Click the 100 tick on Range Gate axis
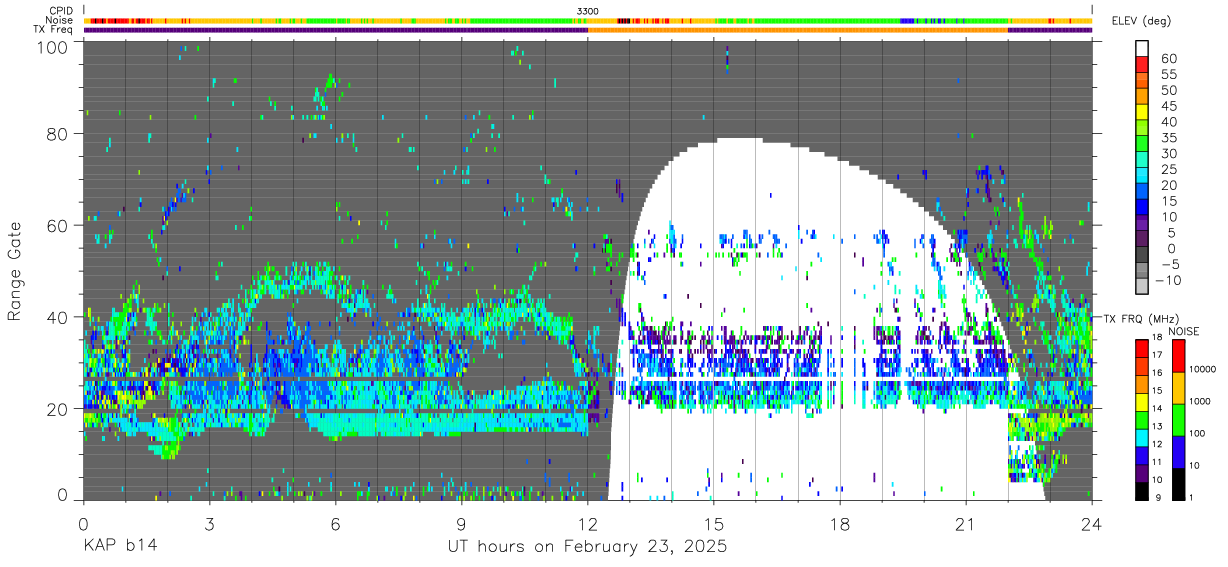Image resolution: width=1228 pixels, height=567 pixels. pos(51,47)
